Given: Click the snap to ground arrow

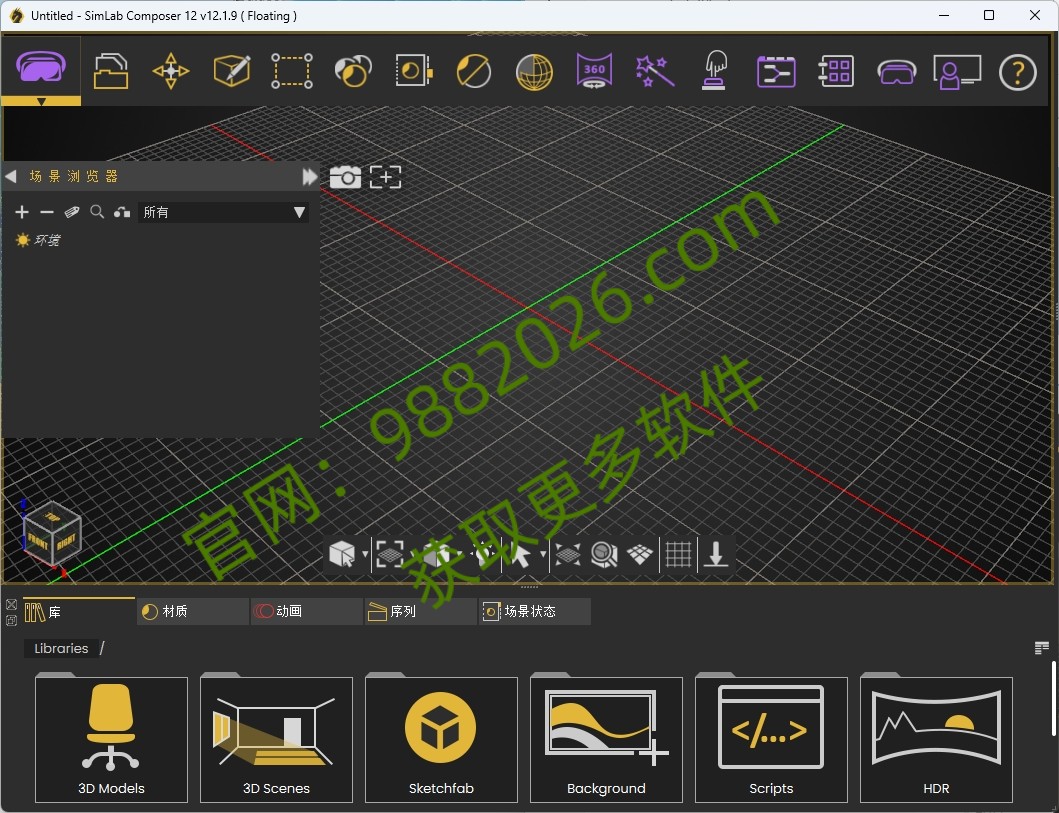Looking at the screenshot, I should pyautogui.click(x=715, y=555).
